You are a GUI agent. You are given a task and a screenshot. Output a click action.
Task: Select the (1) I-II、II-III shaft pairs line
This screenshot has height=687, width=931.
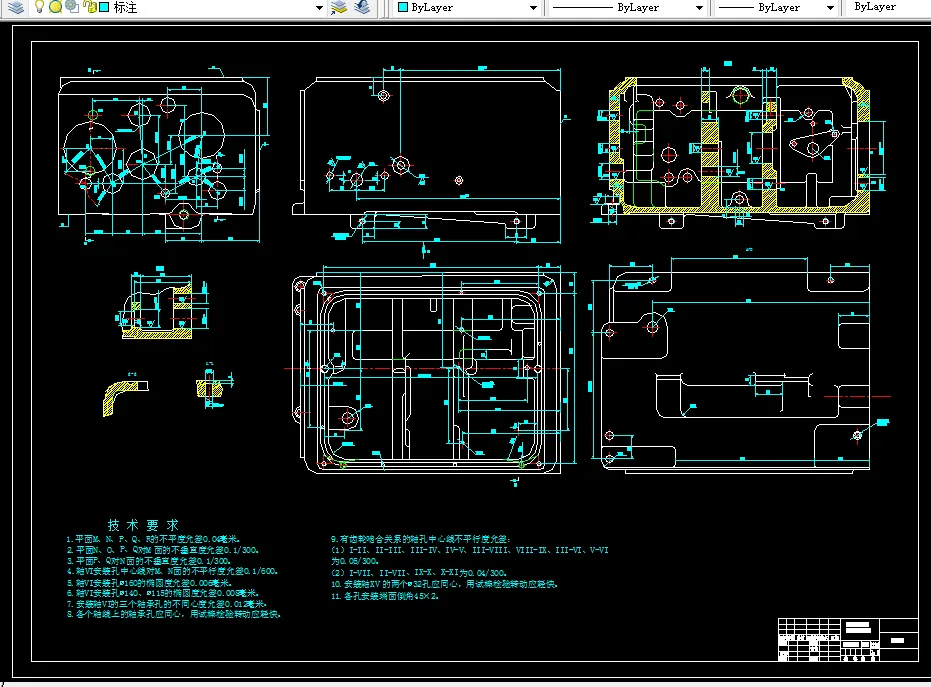coord(470,550)
